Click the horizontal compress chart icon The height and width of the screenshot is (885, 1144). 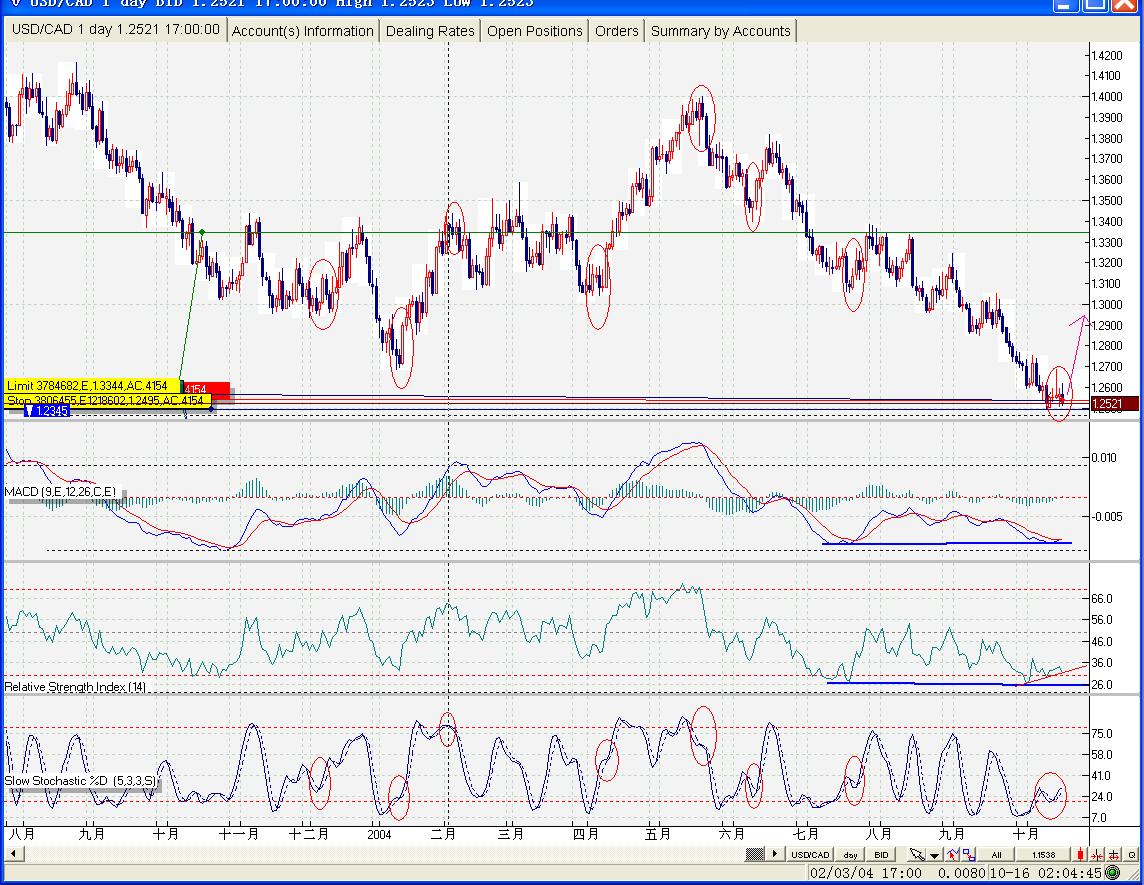click(x=1097, y=854)
